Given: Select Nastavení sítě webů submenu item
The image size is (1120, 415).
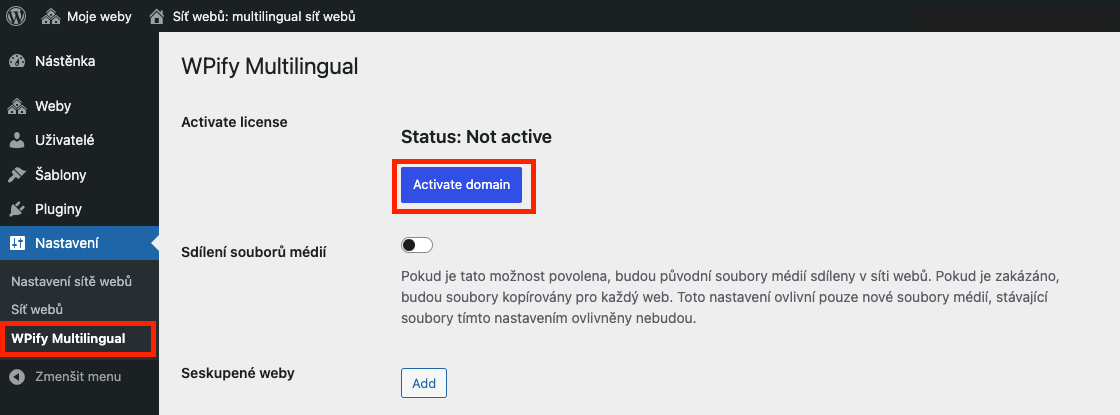Looking at the screenshot, I should [x=71, y=281].
